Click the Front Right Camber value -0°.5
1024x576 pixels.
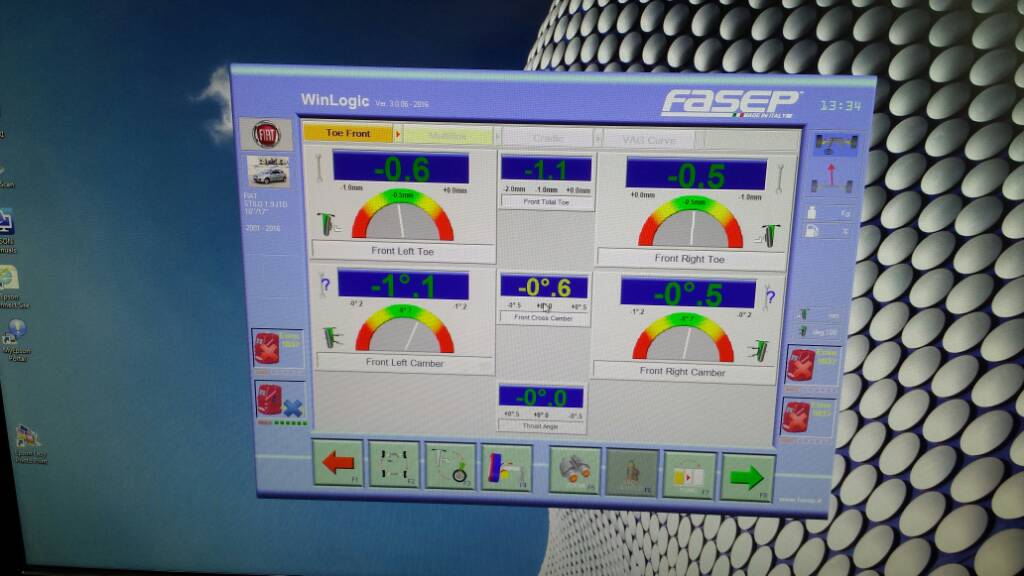(688, 293)
